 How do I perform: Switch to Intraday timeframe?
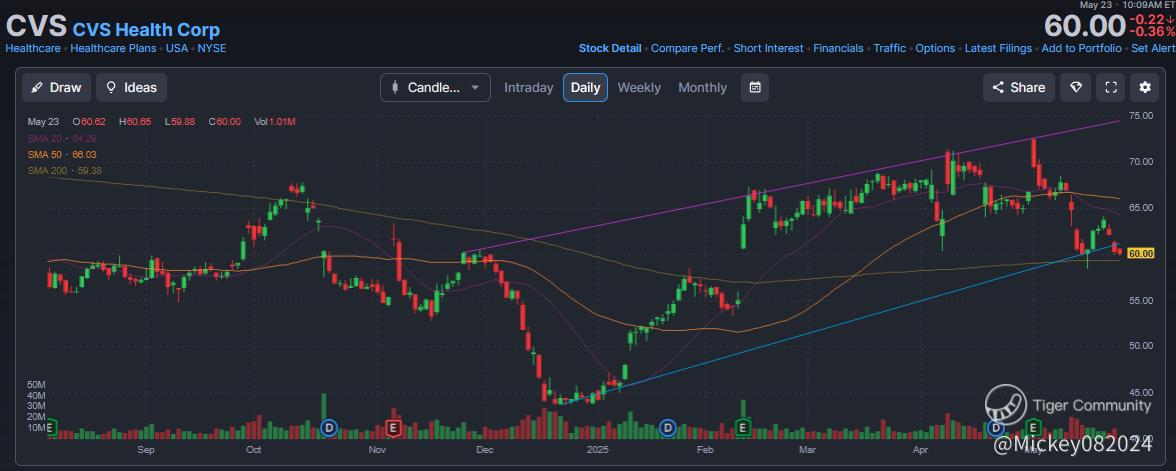pyautogui.click(x=528, y=88)
